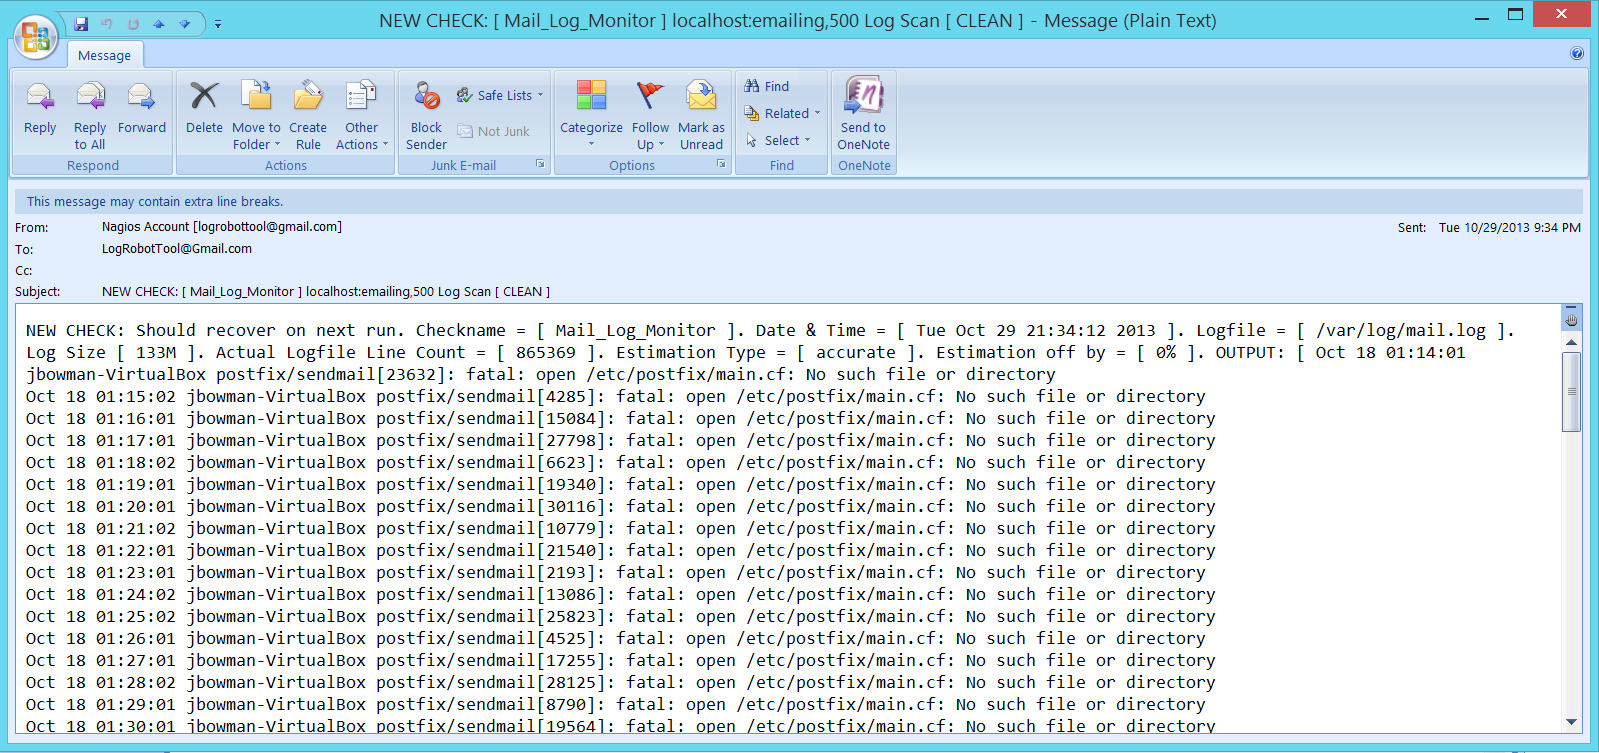Click the Office button orb
The width and height of the screenshot is (1599, 753).
point(36,37)
